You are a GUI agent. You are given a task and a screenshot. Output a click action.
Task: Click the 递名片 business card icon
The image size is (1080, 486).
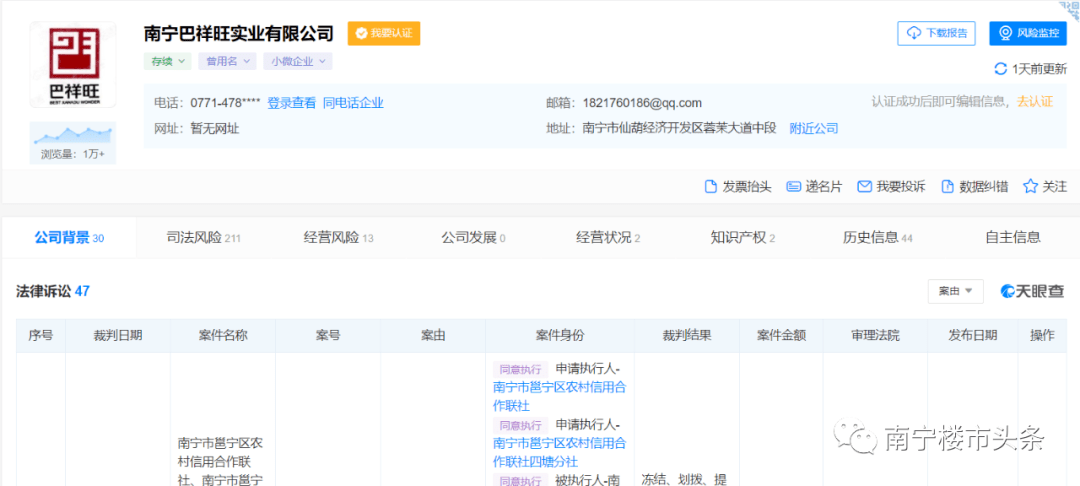point(794,187)
